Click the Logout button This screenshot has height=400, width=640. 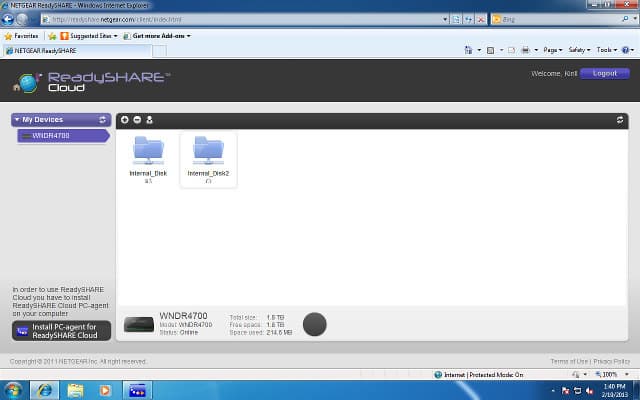pos(604,73)
